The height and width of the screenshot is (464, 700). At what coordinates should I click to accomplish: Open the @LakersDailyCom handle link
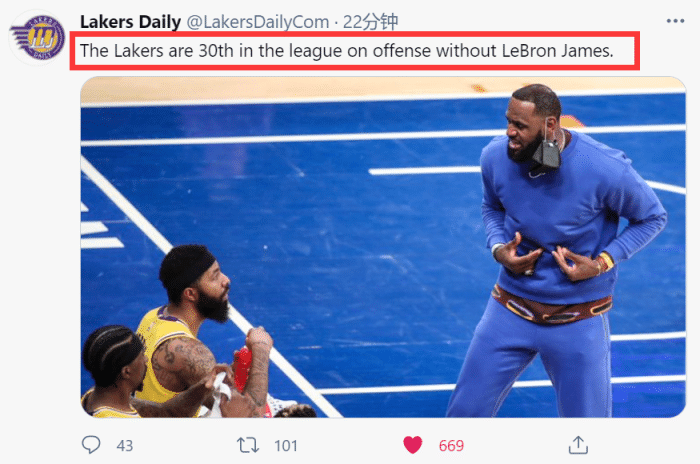(258, 22)
